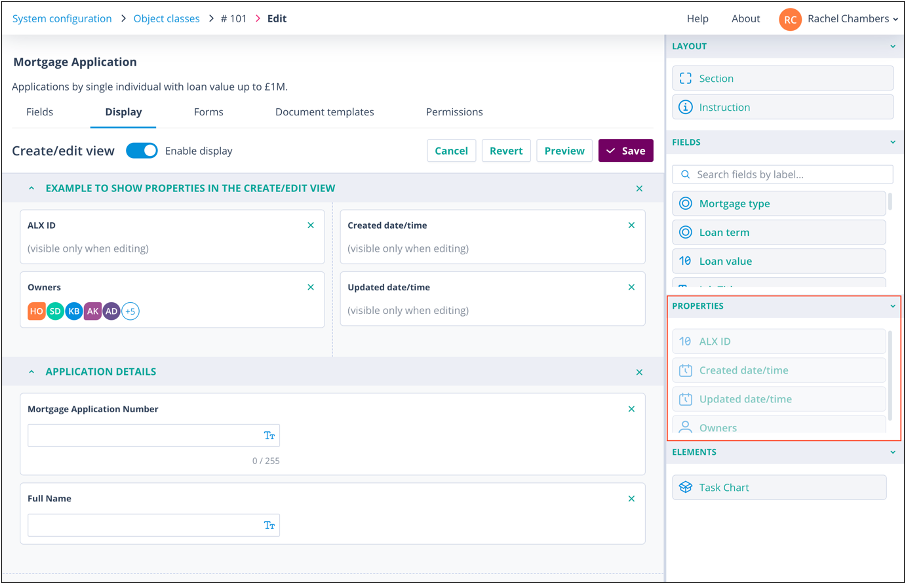Click the Mortgage Application heading text
The height and width of the screenshot is (584, 906).
tap(75, 62)
